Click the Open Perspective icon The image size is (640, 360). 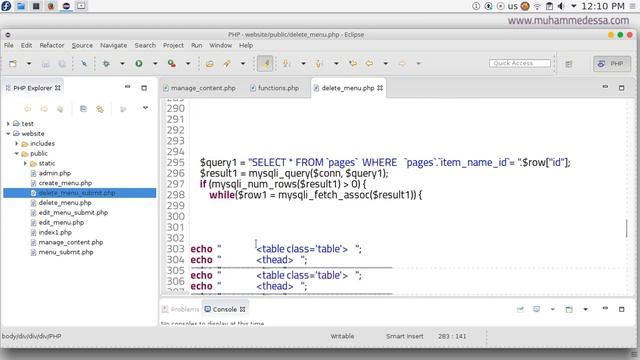click(569, 64)
